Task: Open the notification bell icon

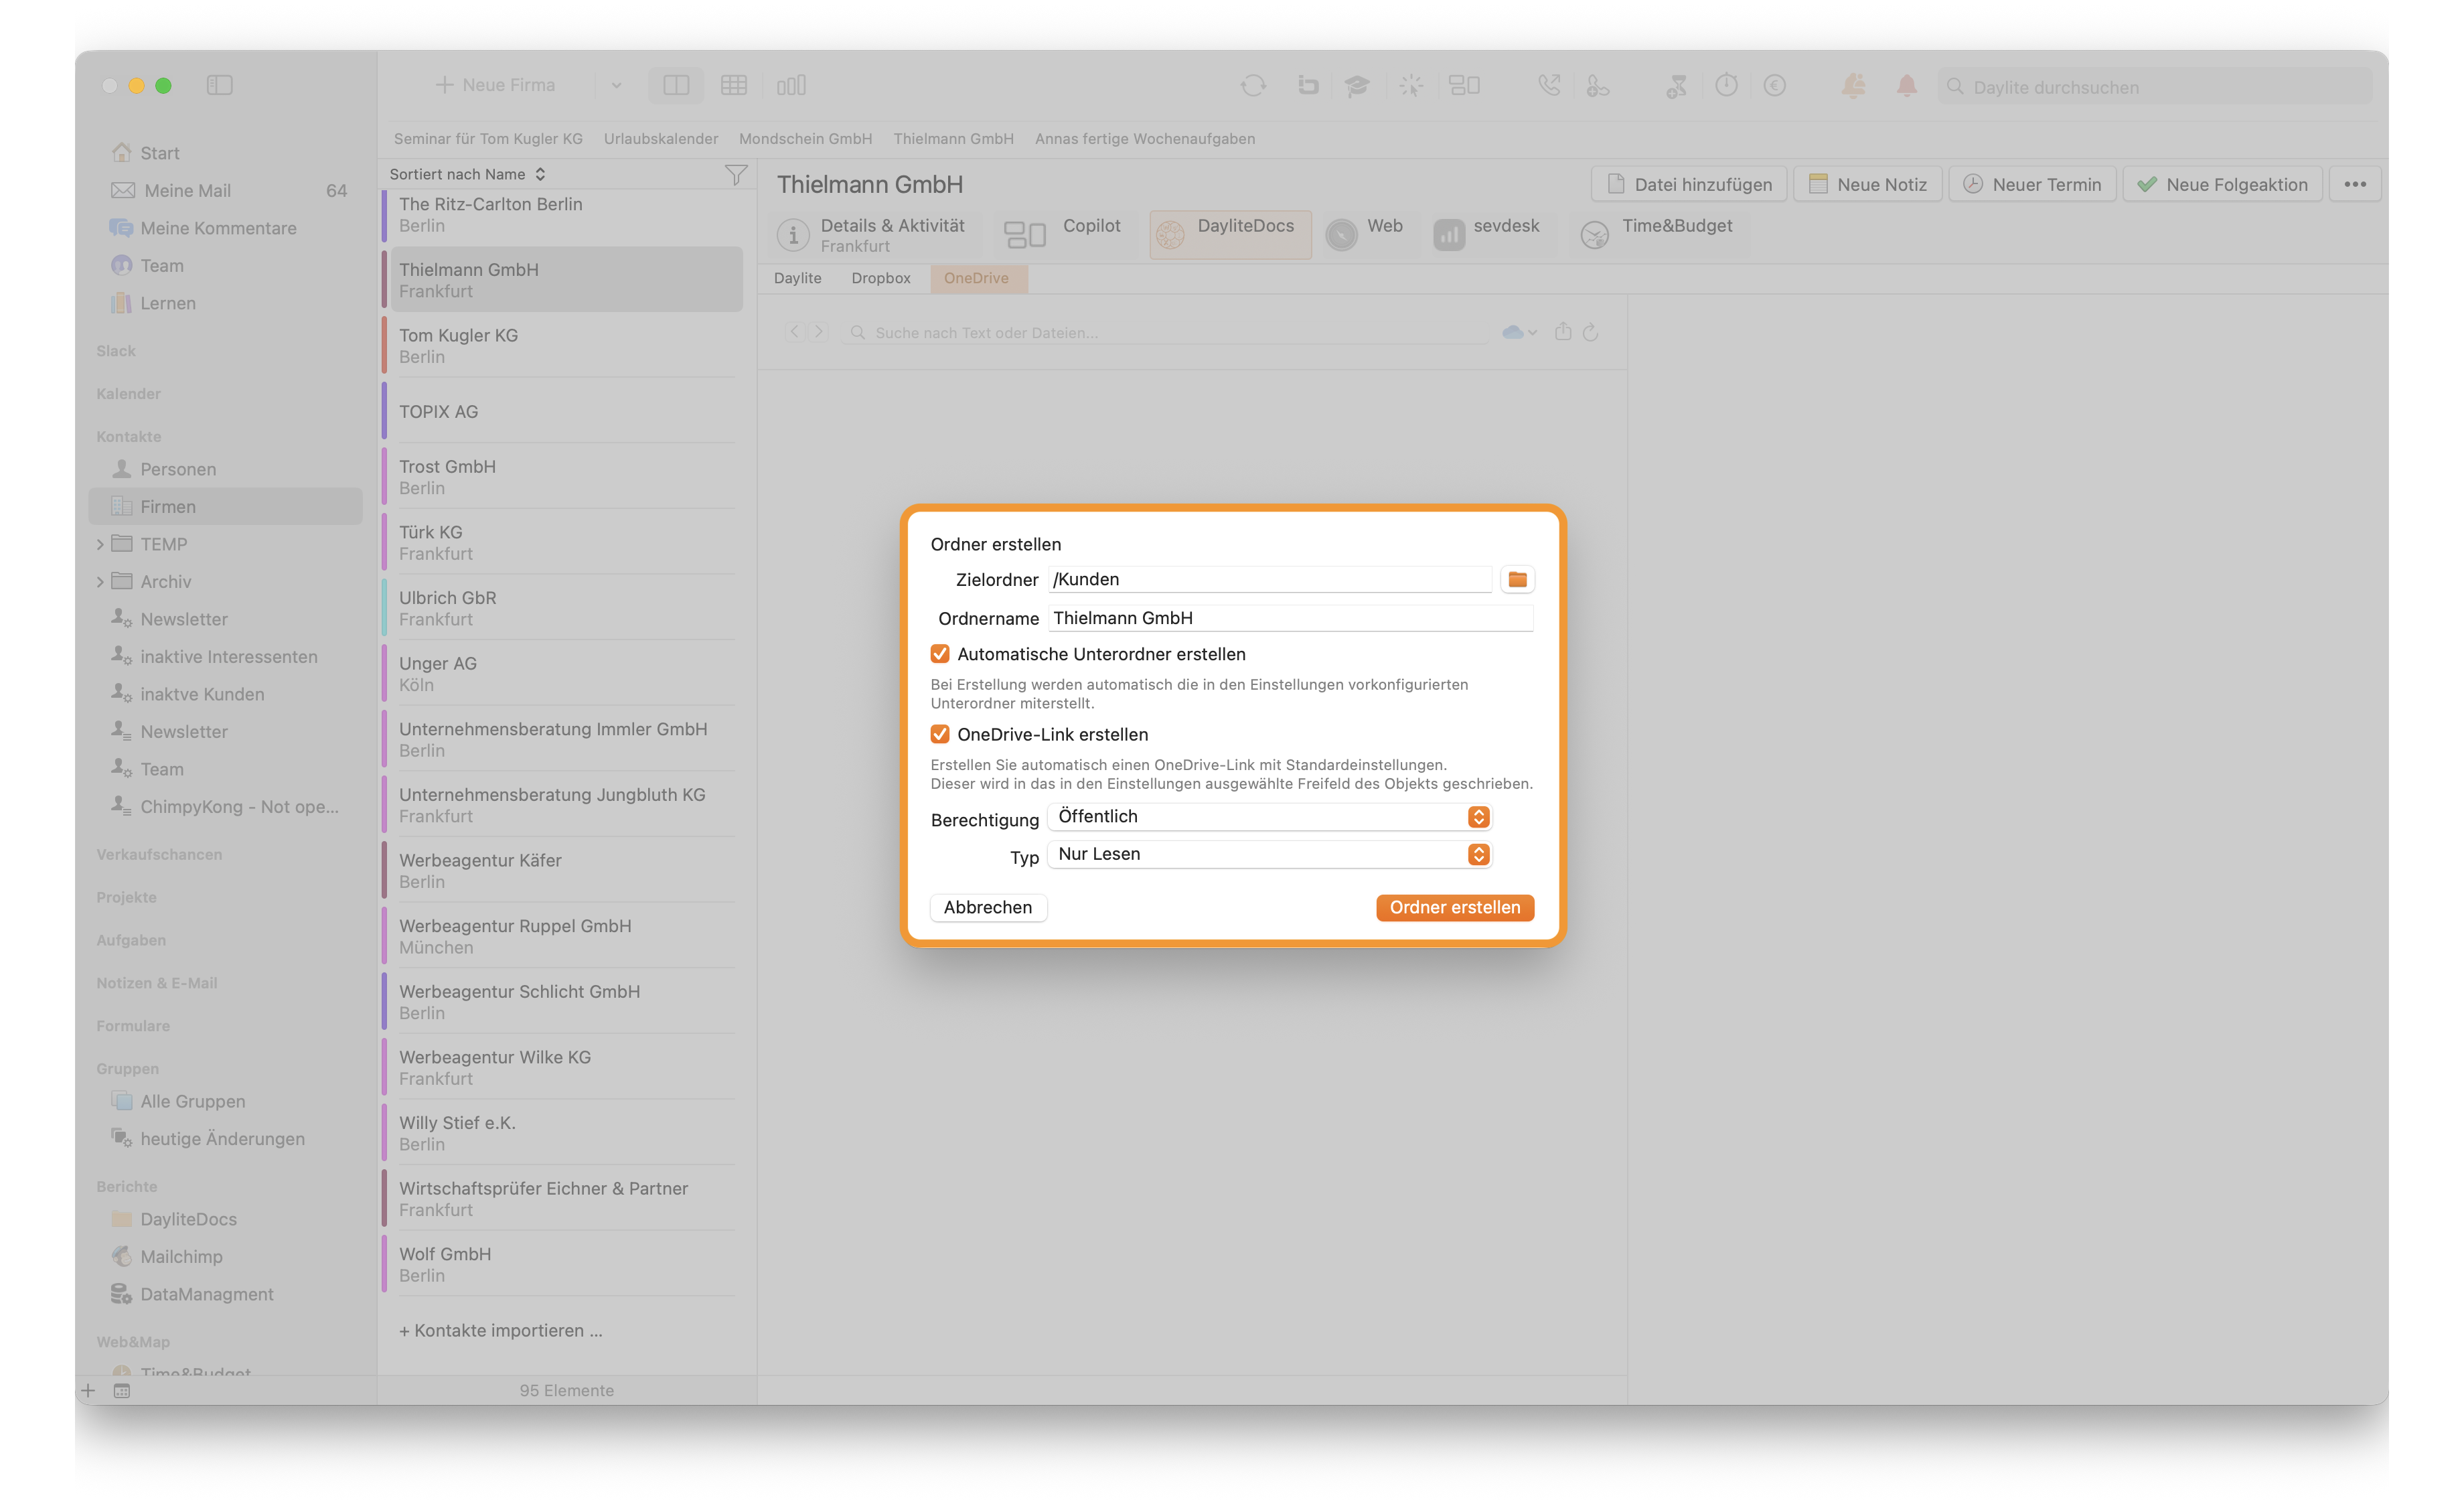Action: click(x=1907, y=85)
